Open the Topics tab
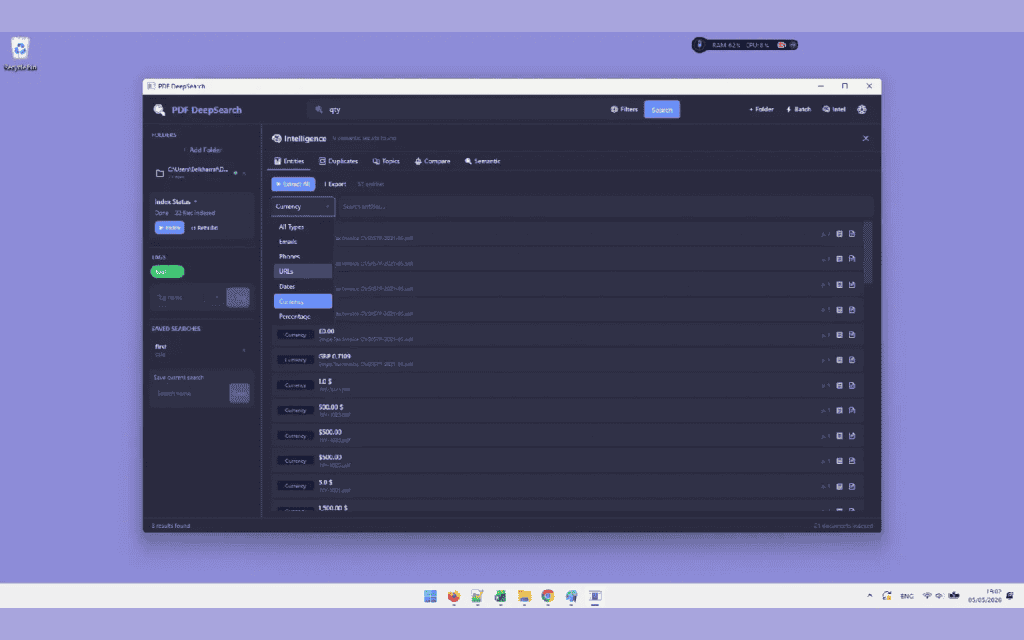The height and width of the screenshot is (640, 1024). tap(386, 161)
